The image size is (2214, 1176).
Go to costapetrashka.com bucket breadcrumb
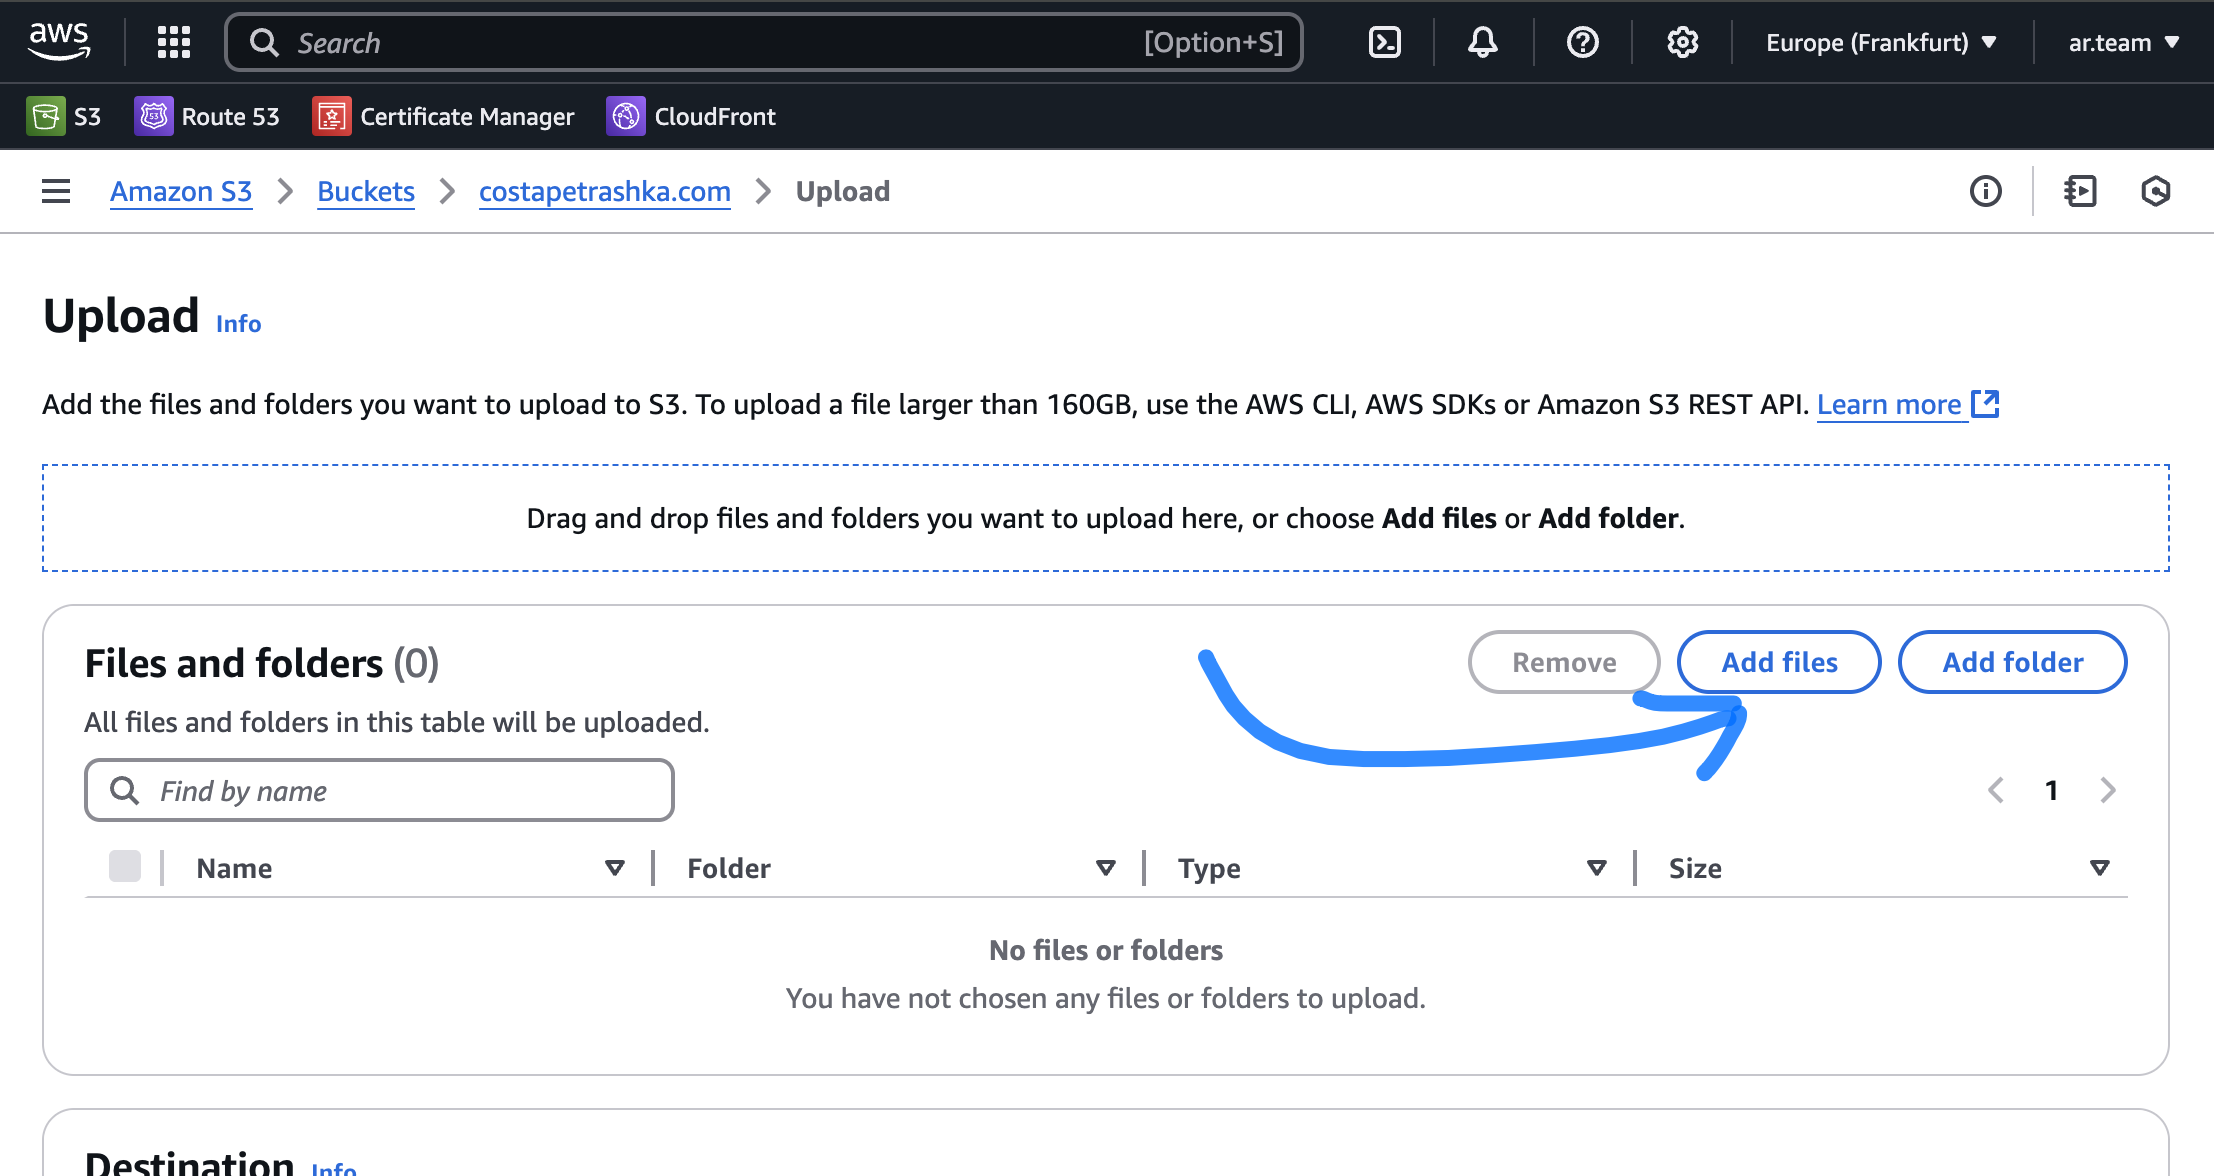(604, 191)
